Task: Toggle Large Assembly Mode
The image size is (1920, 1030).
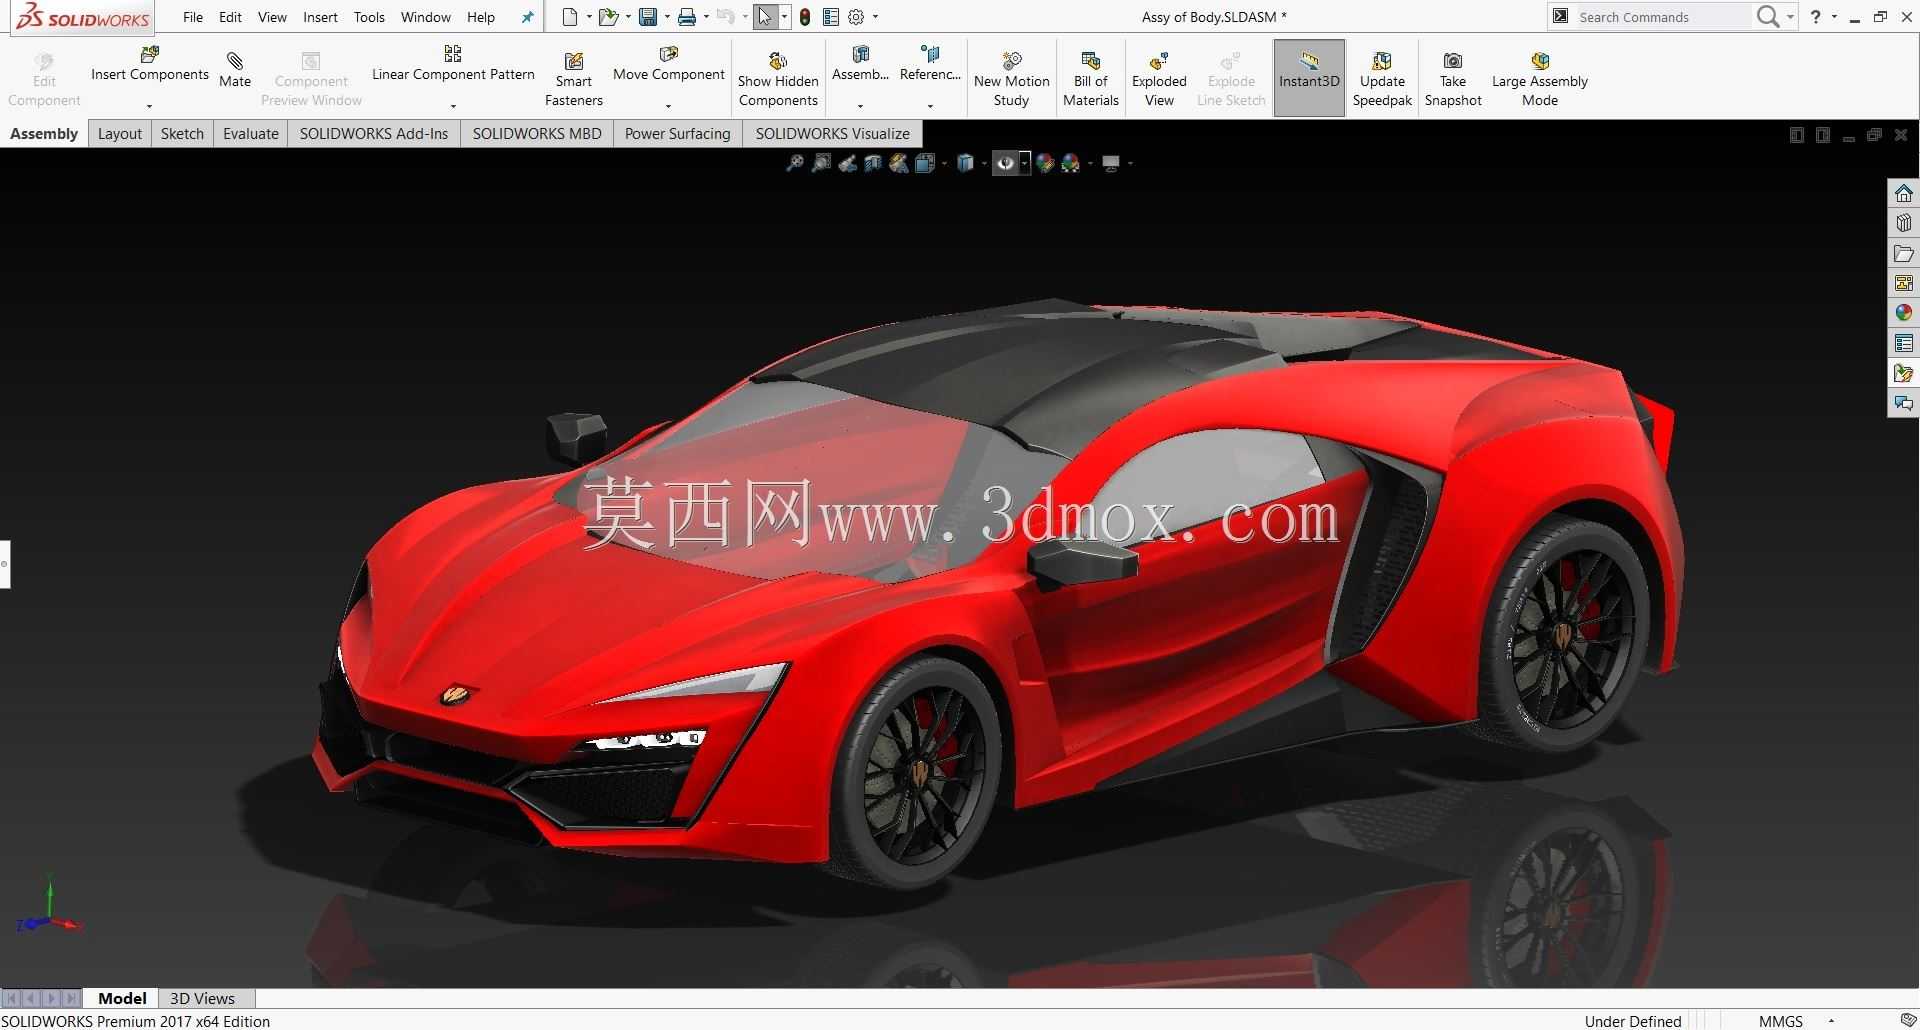Action: tap(1540, 79)
